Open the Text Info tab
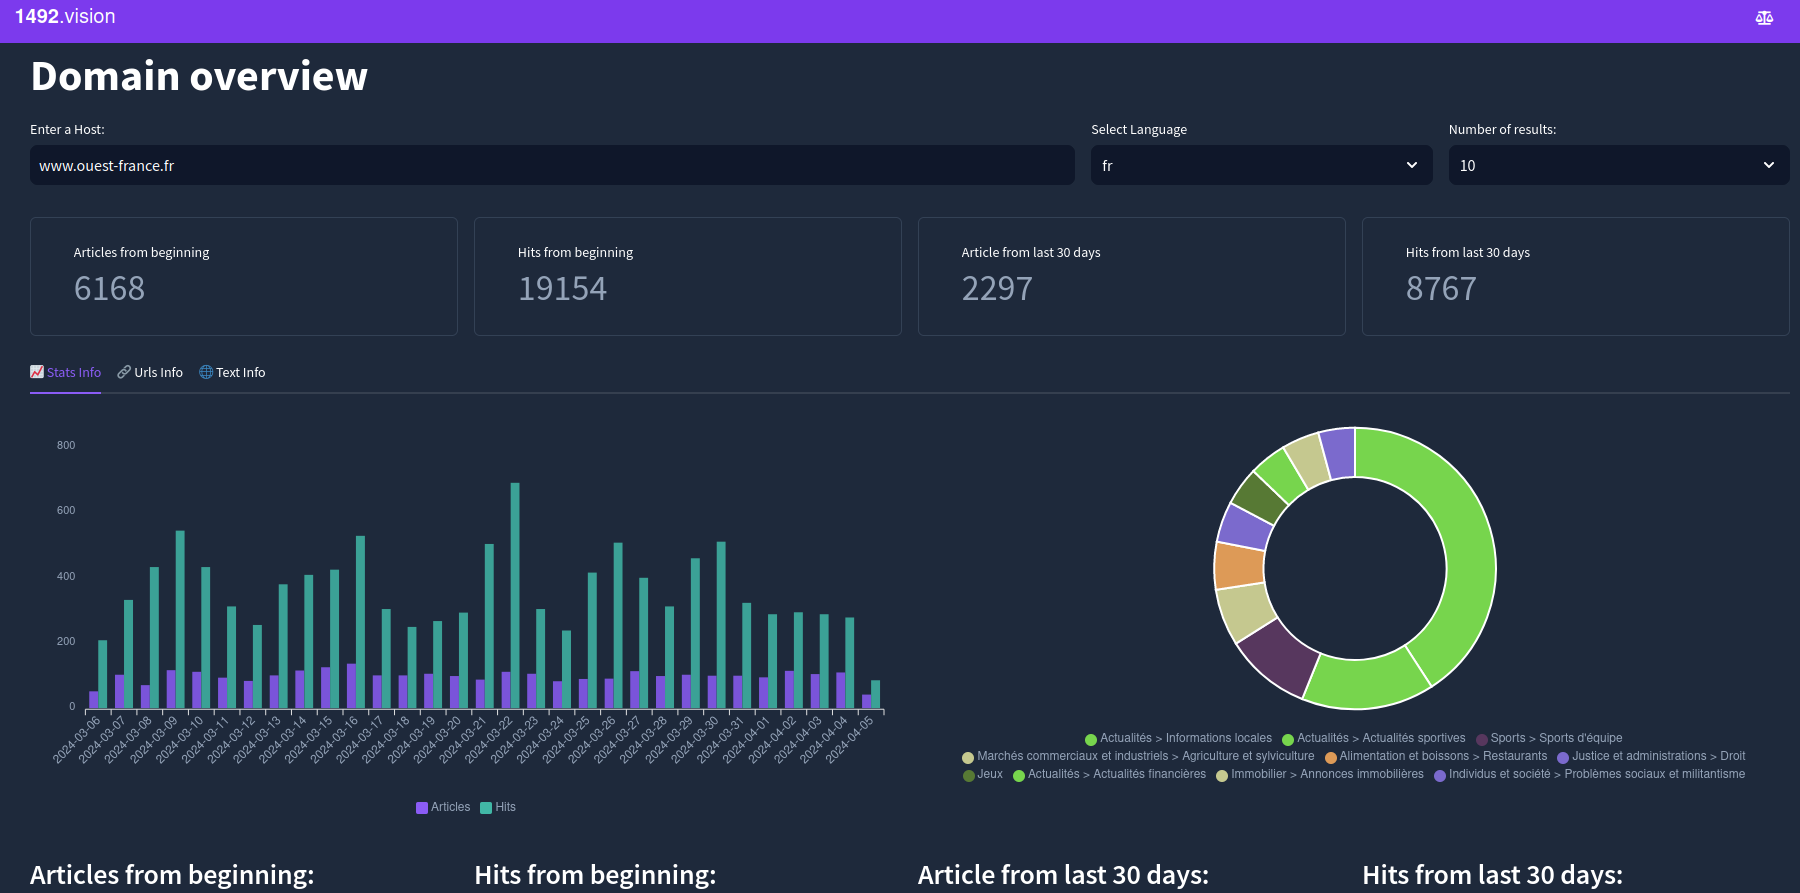 point(232,372)
